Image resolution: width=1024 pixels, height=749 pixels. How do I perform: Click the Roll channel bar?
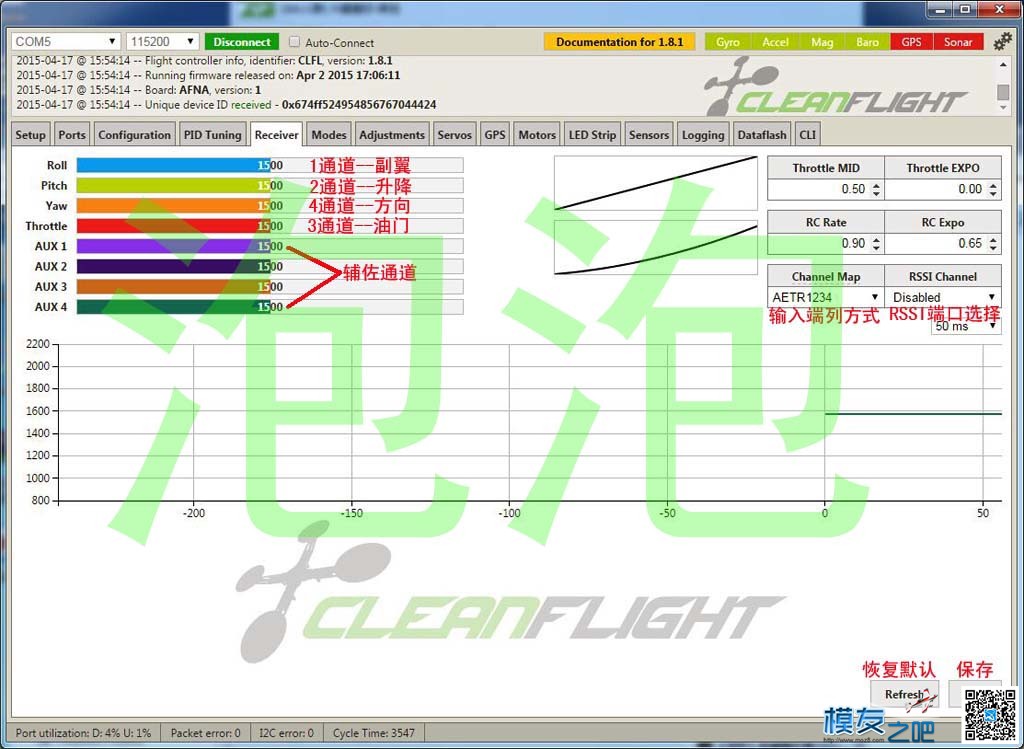coord(270,165)
